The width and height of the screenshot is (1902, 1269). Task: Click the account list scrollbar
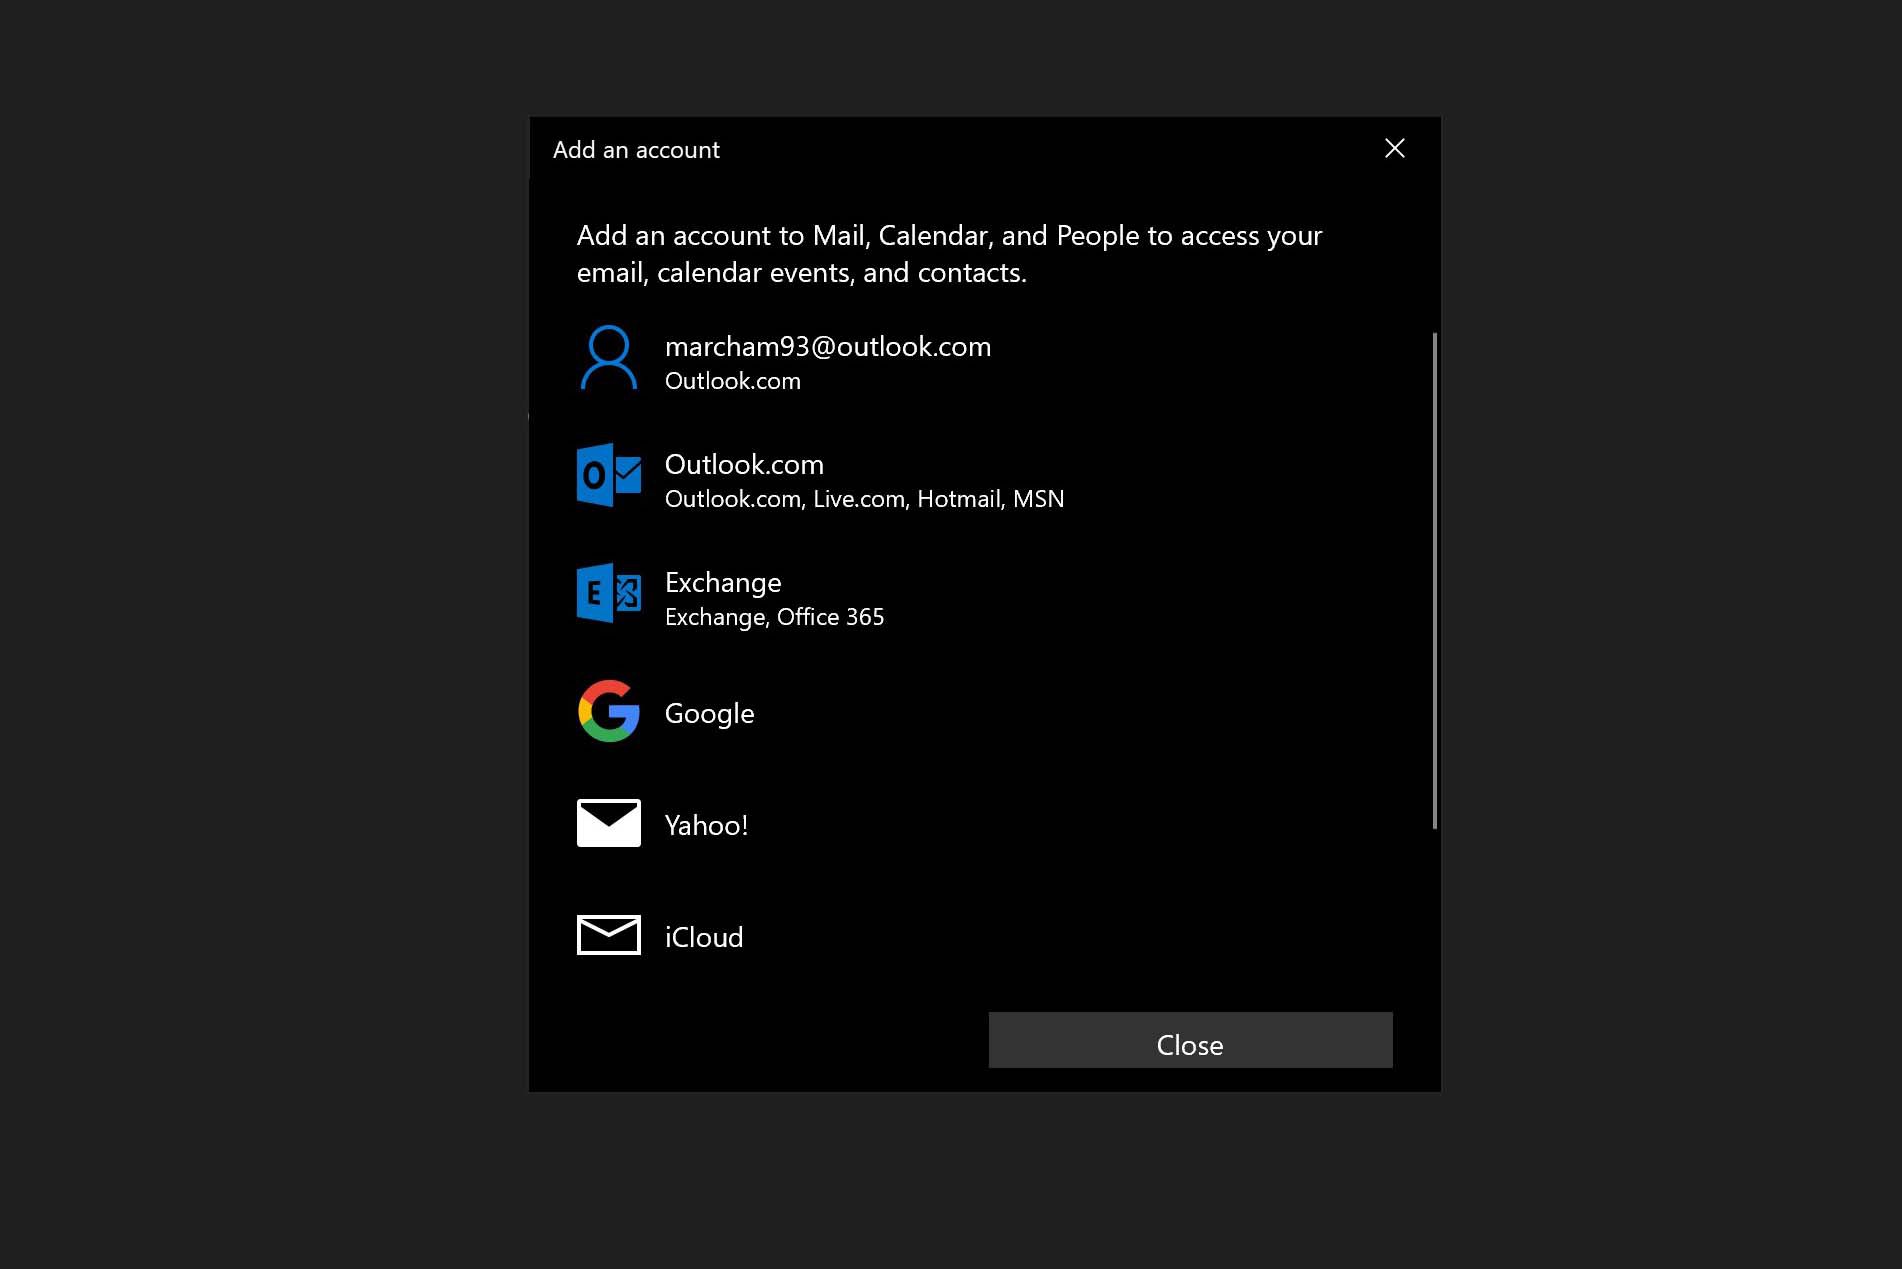pos(1435,580)
